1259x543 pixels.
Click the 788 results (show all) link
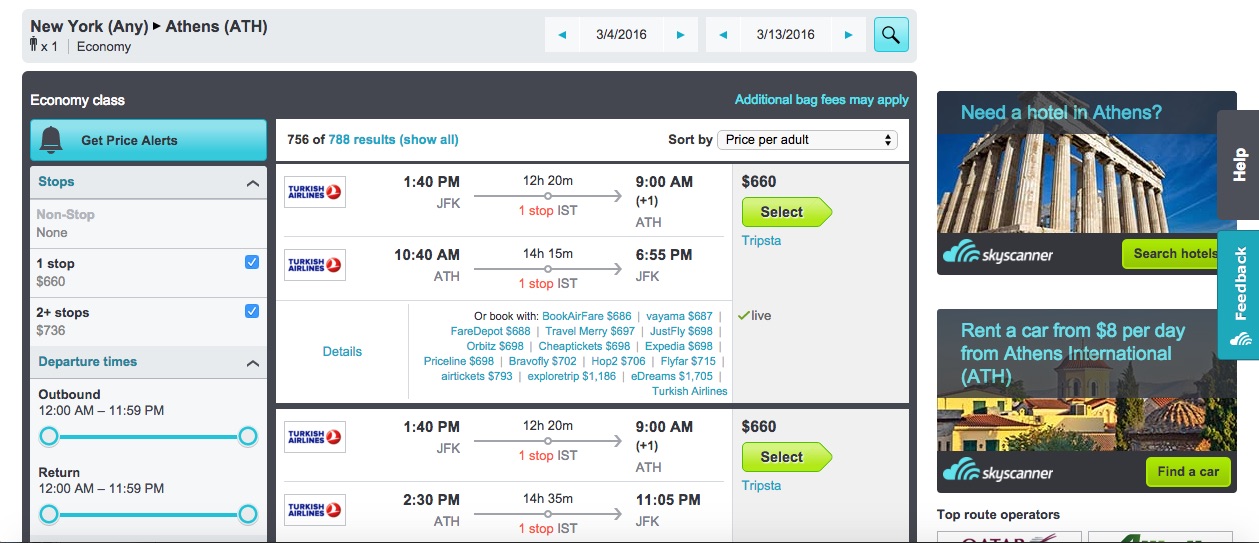(x=393, y=140)
